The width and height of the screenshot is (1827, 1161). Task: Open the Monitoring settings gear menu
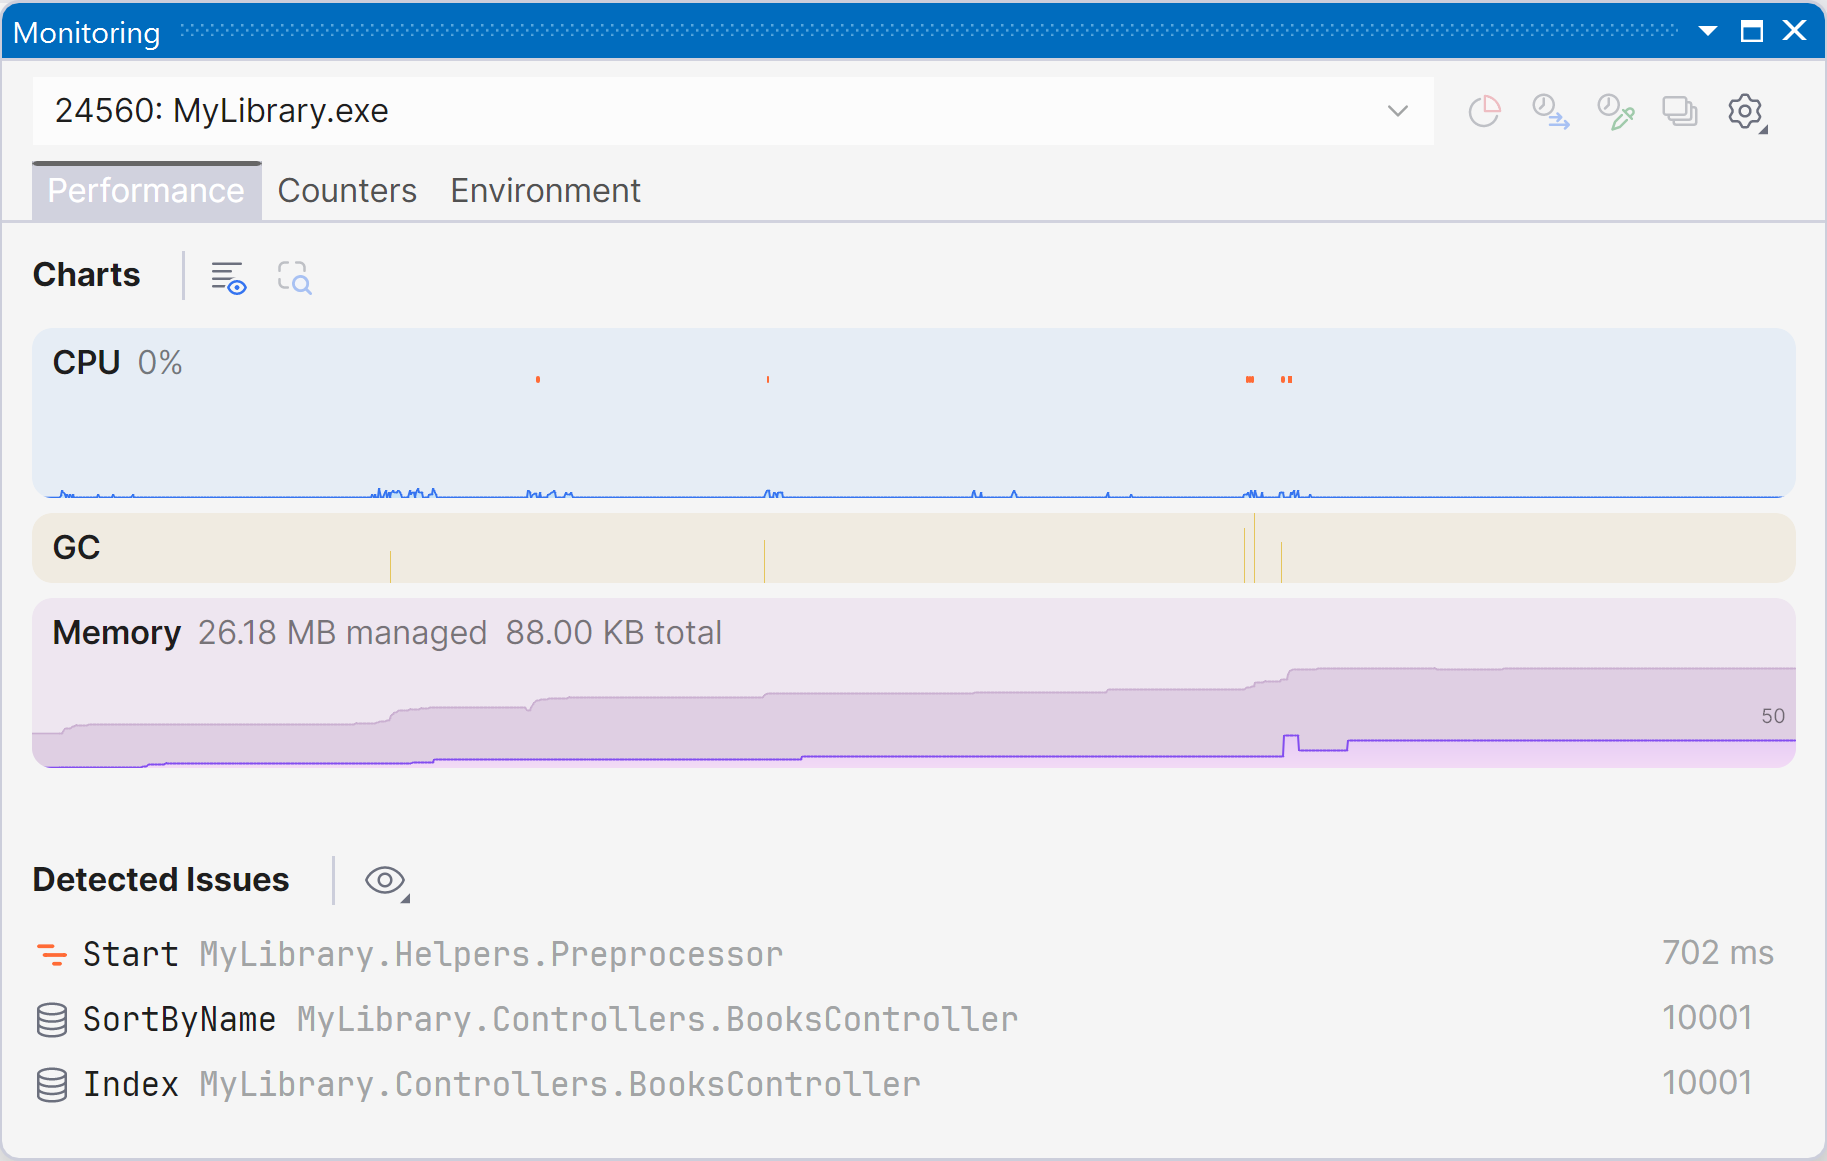pos(1746,111)
